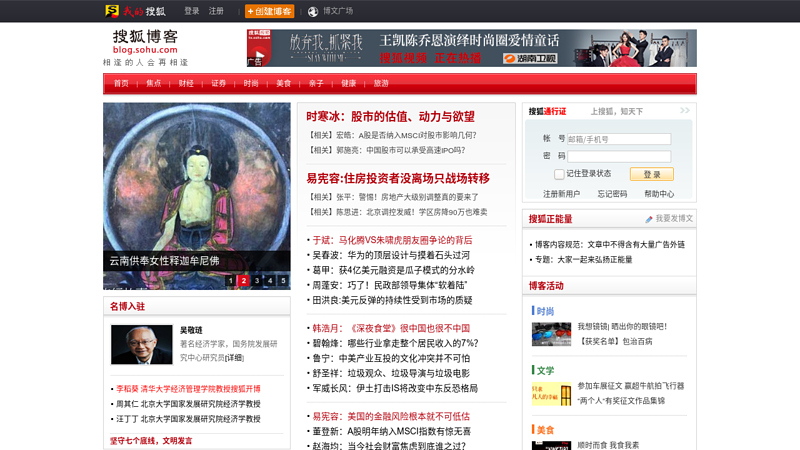Click the 注册新用户 link
This screenshot has width=800, height=450.
[x=561, y=194]
